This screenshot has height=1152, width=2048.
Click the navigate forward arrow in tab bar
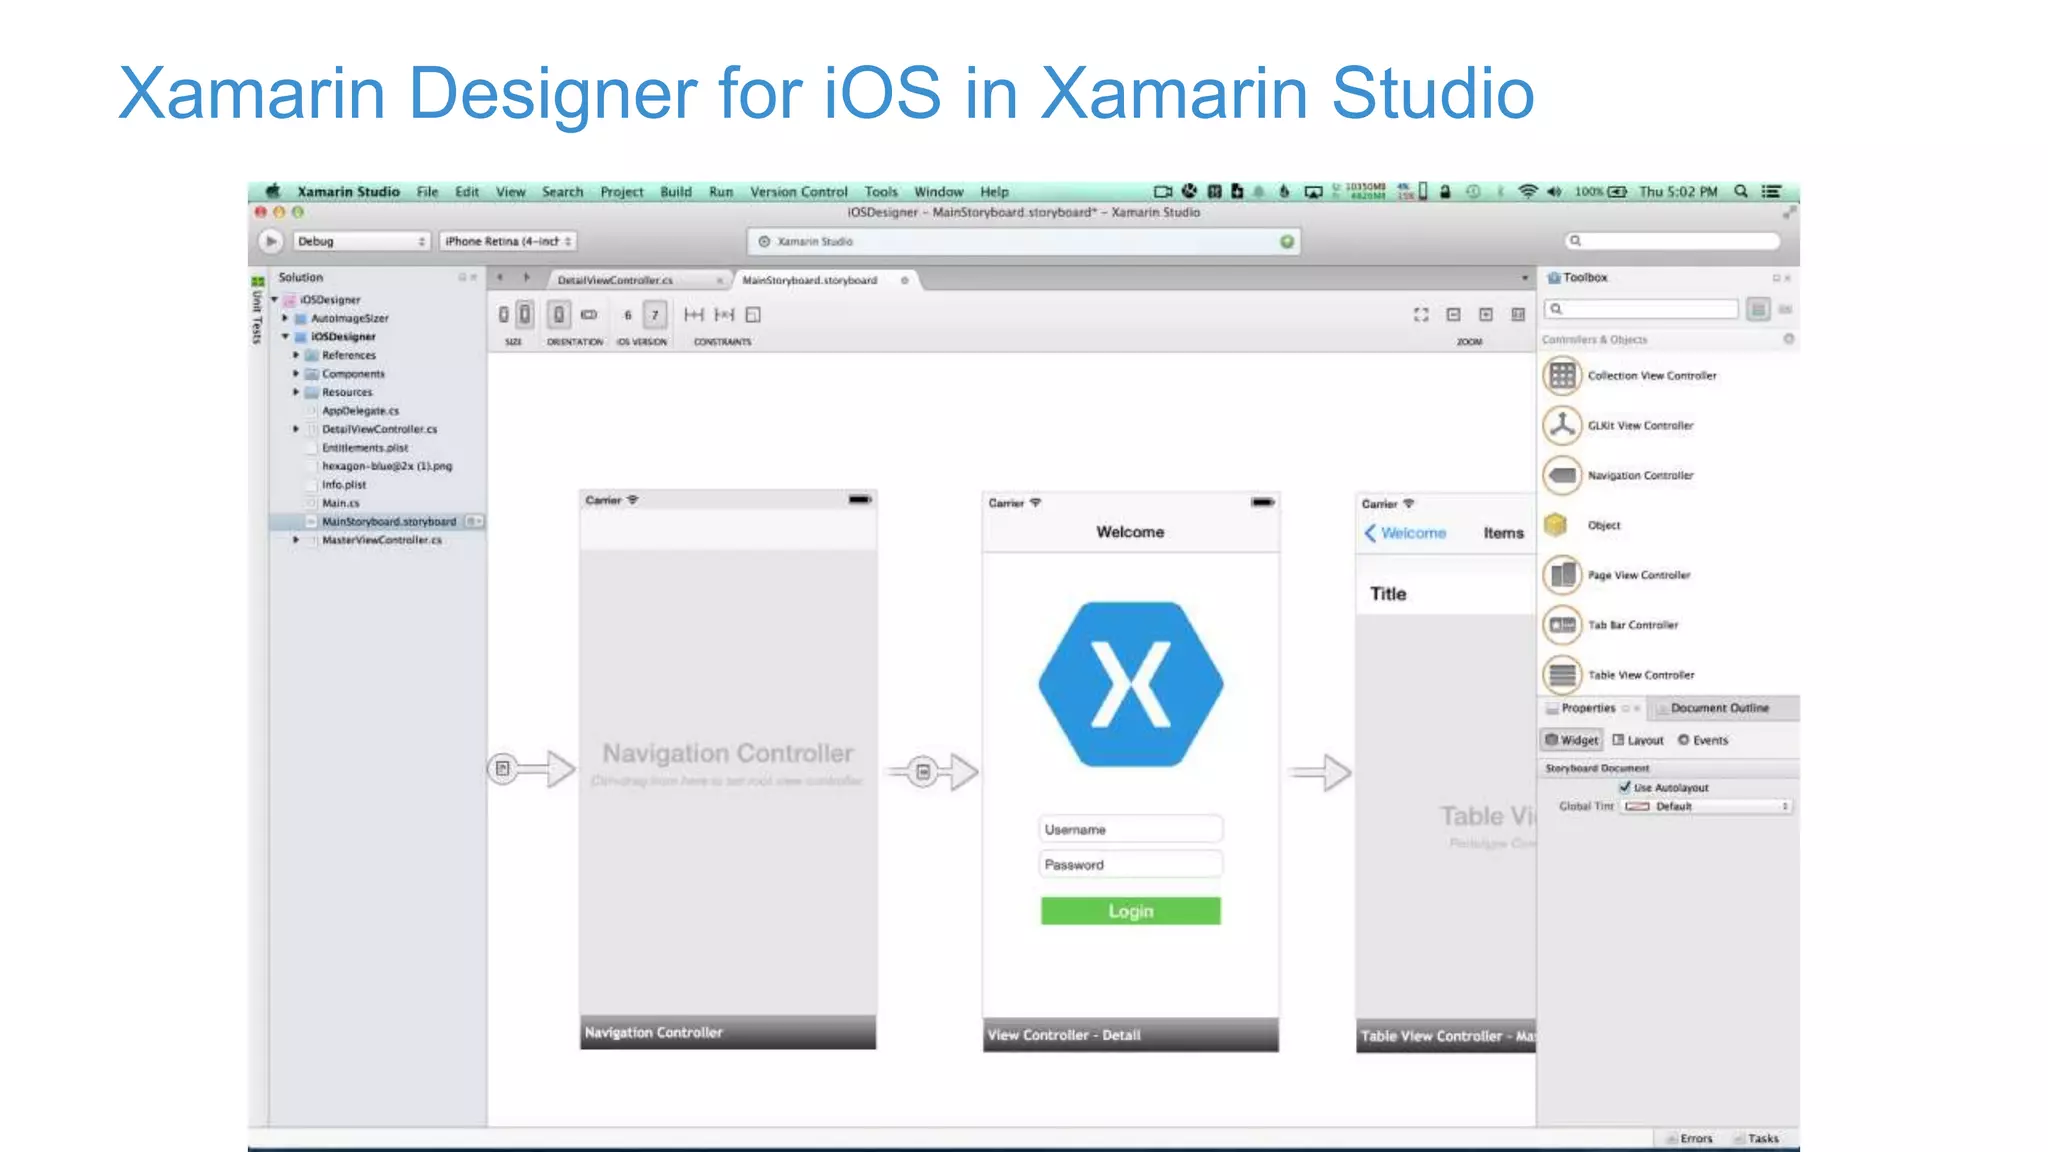coord(526,278)
